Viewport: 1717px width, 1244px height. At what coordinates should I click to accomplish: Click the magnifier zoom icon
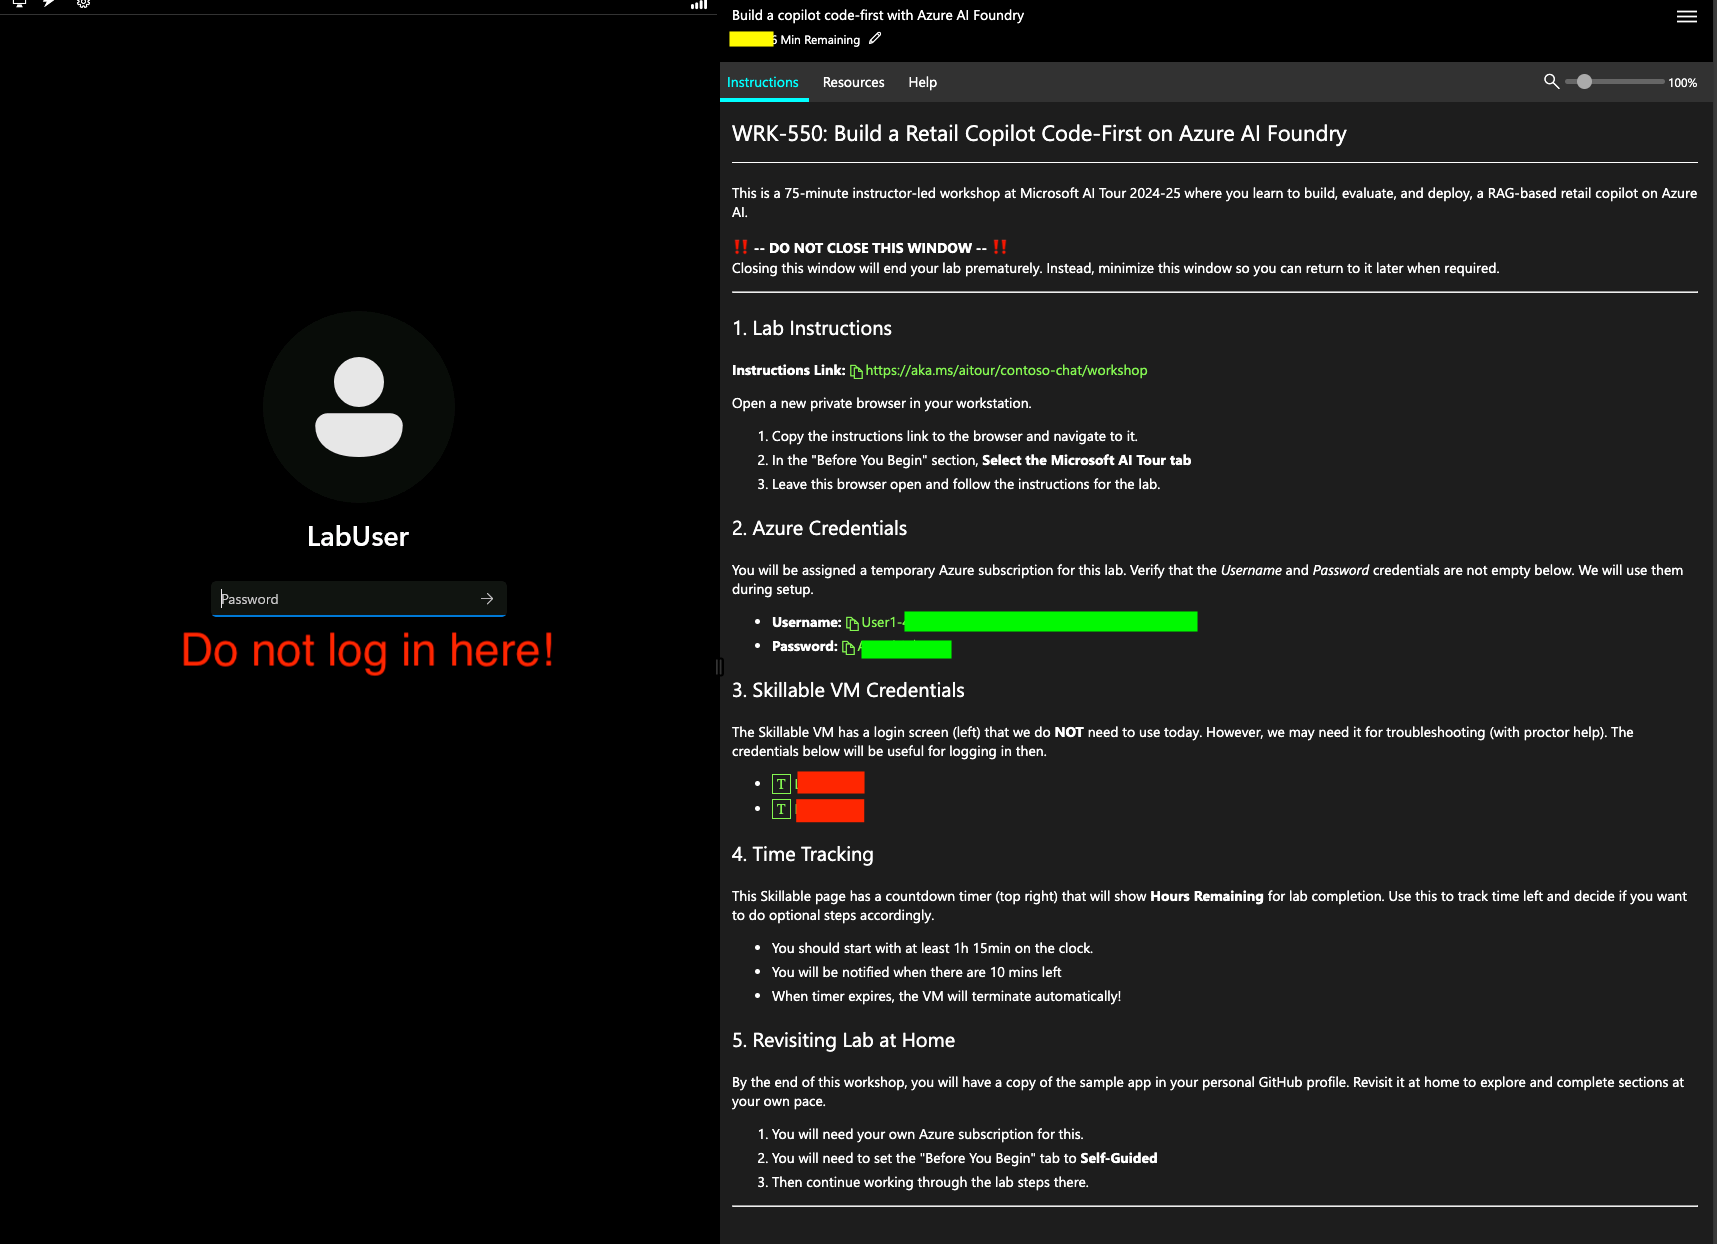[1551, 82]
